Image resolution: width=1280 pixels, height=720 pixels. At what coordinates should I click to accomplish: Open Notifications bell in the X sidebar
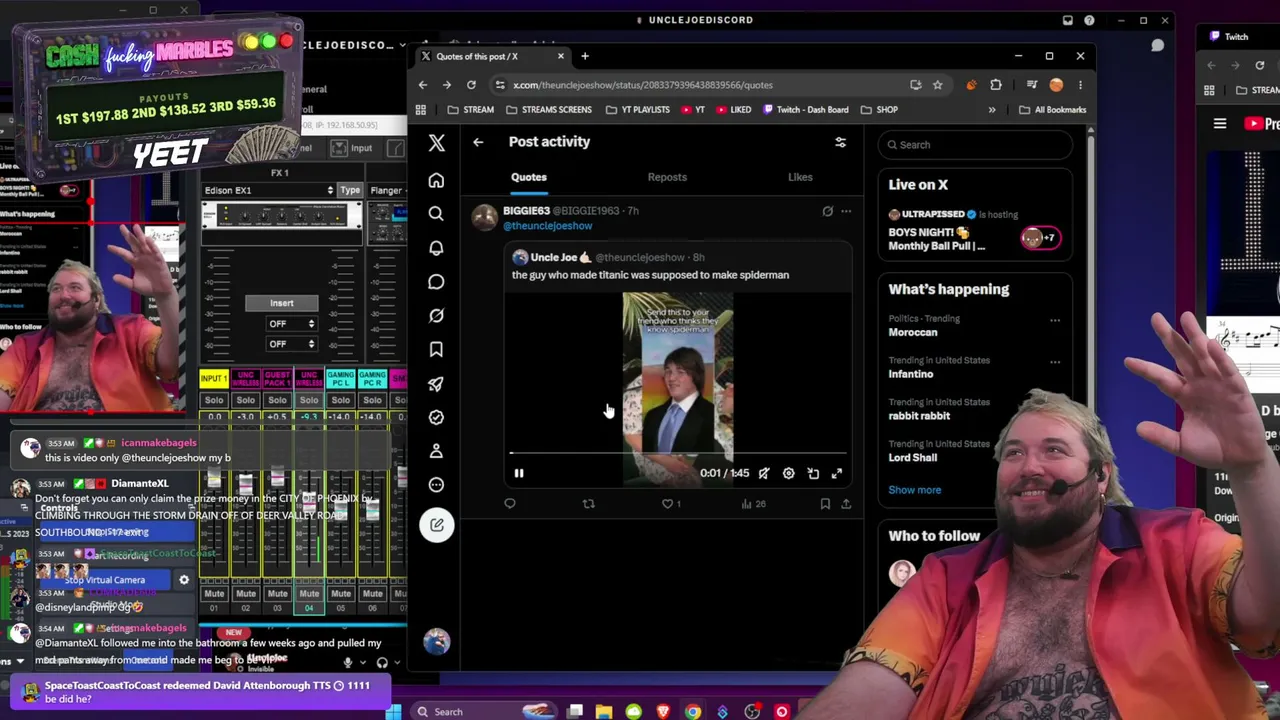436,248
